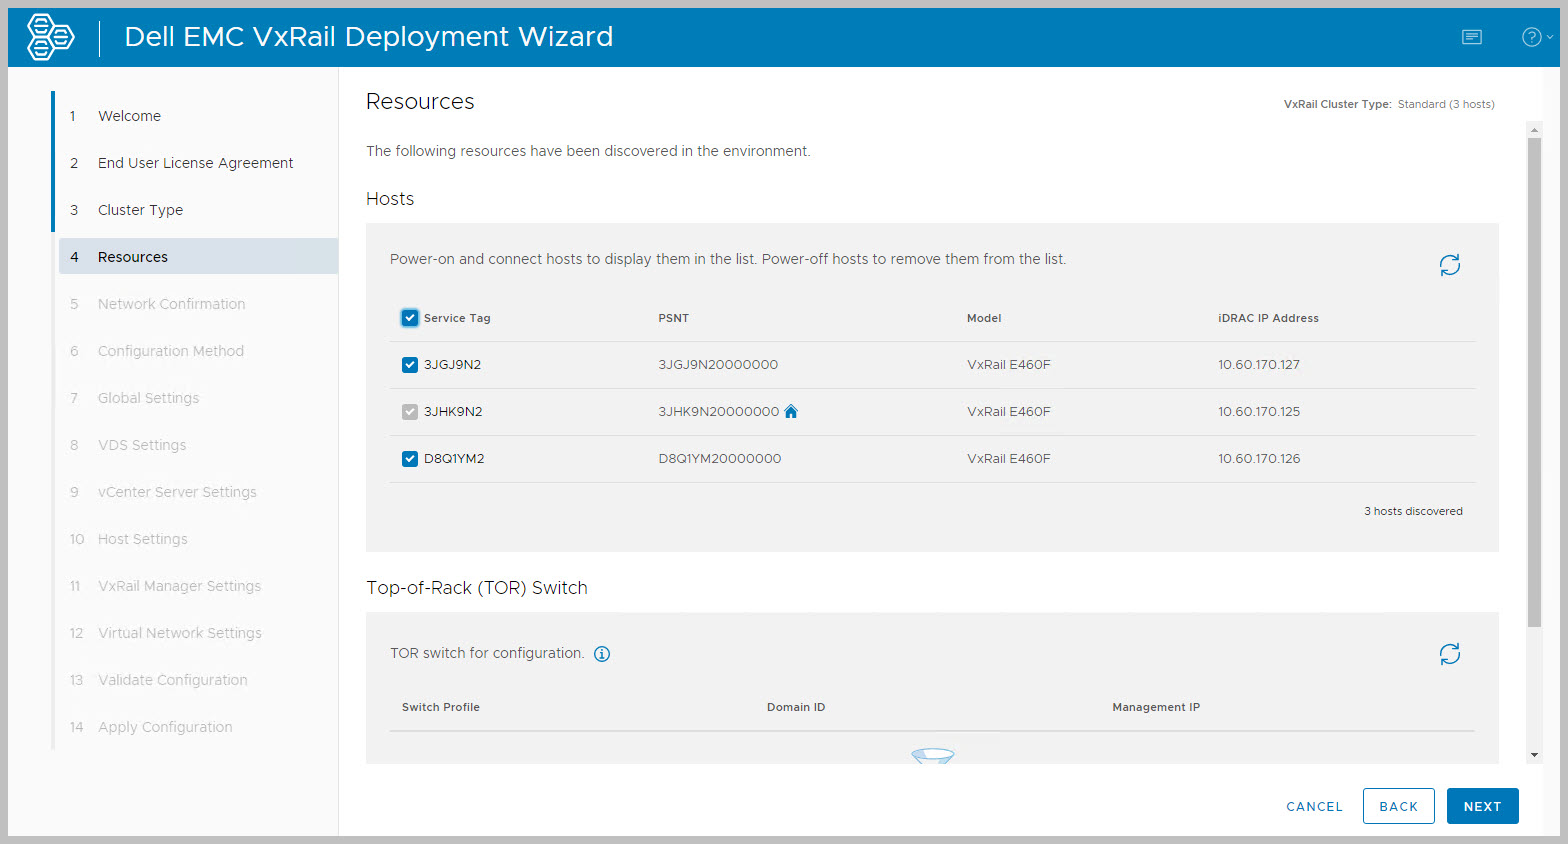Select the Resources step in sidebar
The image size is (1568, 844).
pyautogui.click(x=133, y=257)
